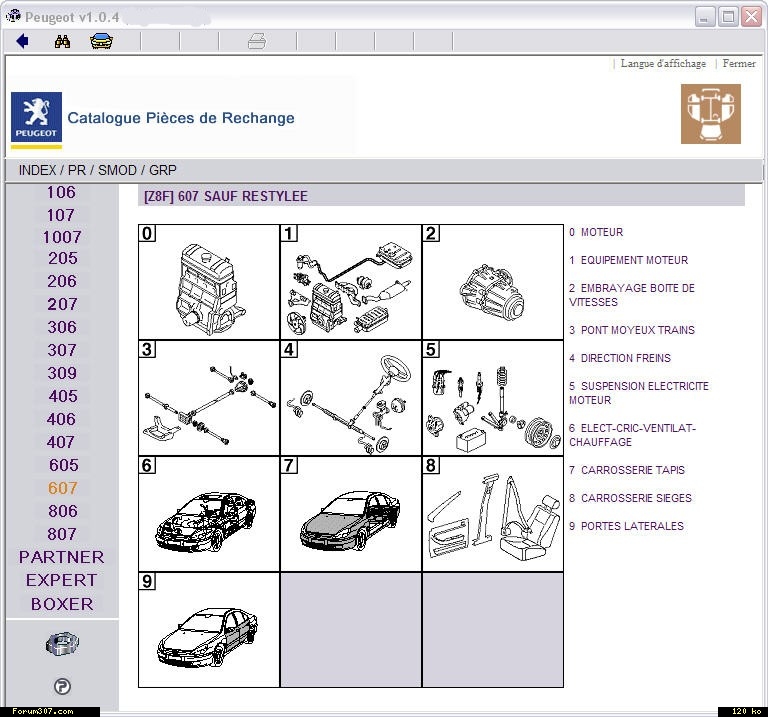Open 3 PONT MOYEUX TRAINS link
Viewport: 768px width, 717px height.
[x=632, y=330]
